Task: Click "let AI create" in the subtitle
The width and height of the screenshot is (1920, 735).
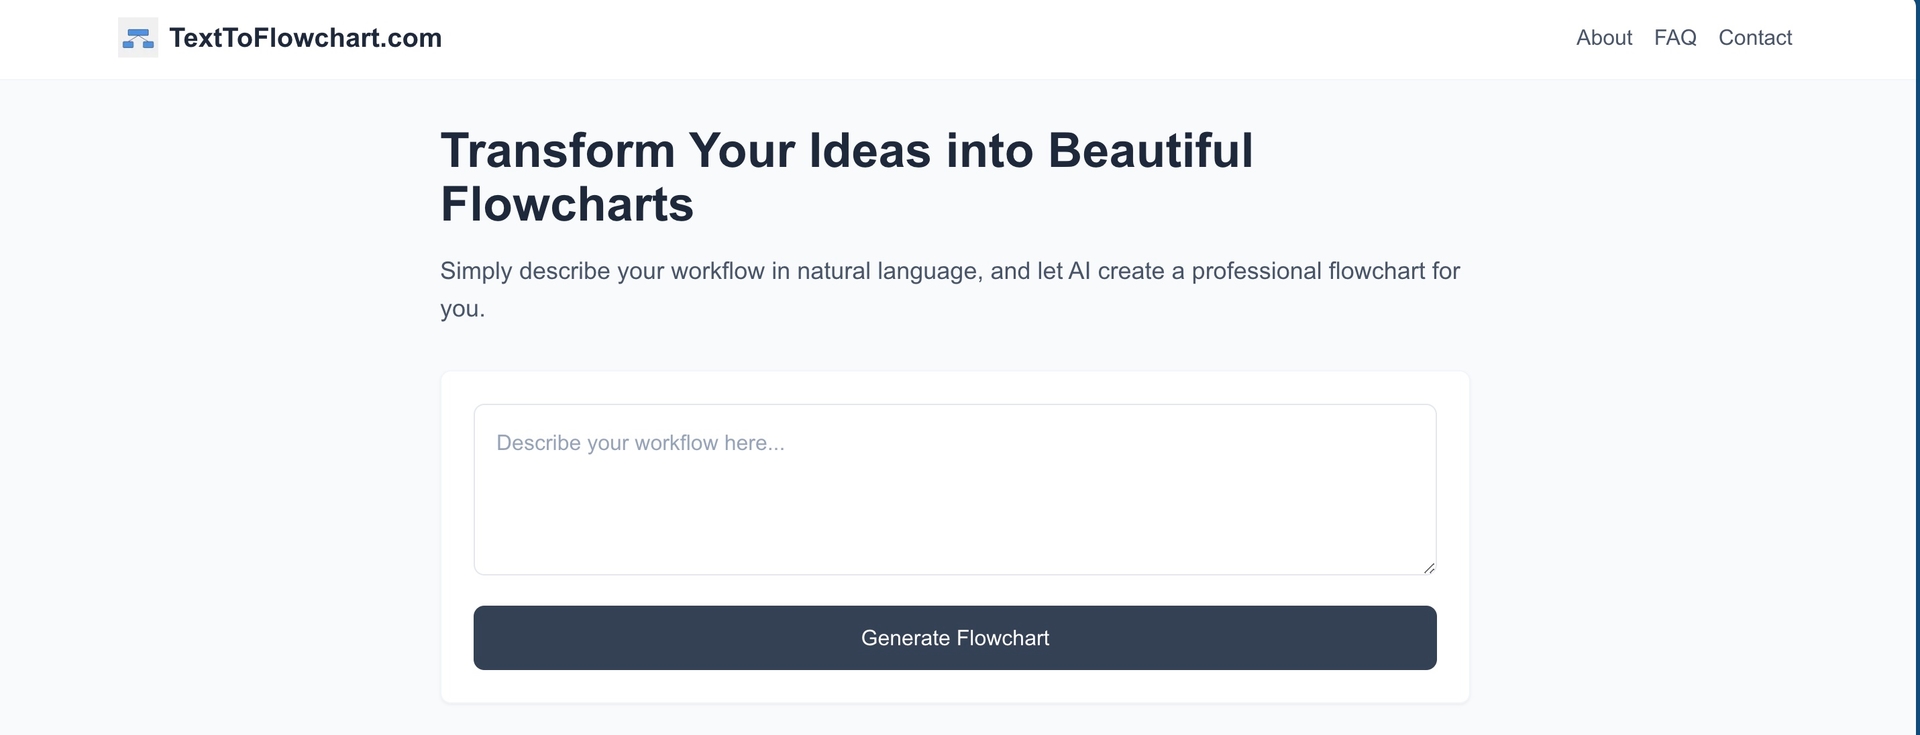Action: pyautogui.click(x=1100, y=271)
